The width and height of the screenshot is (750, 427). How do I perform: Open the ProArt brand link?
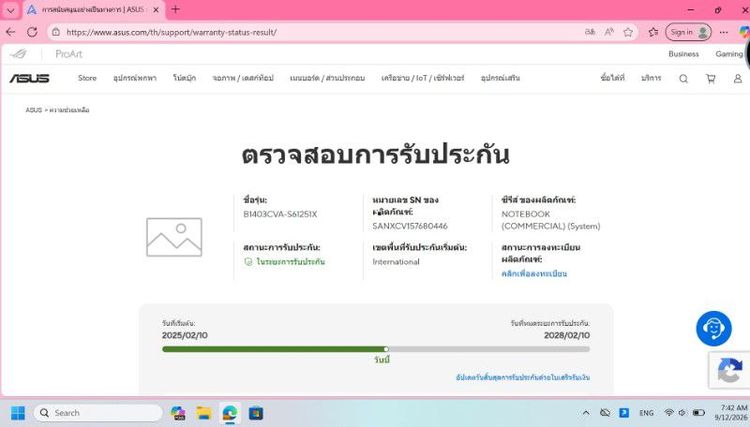[69, 54]
